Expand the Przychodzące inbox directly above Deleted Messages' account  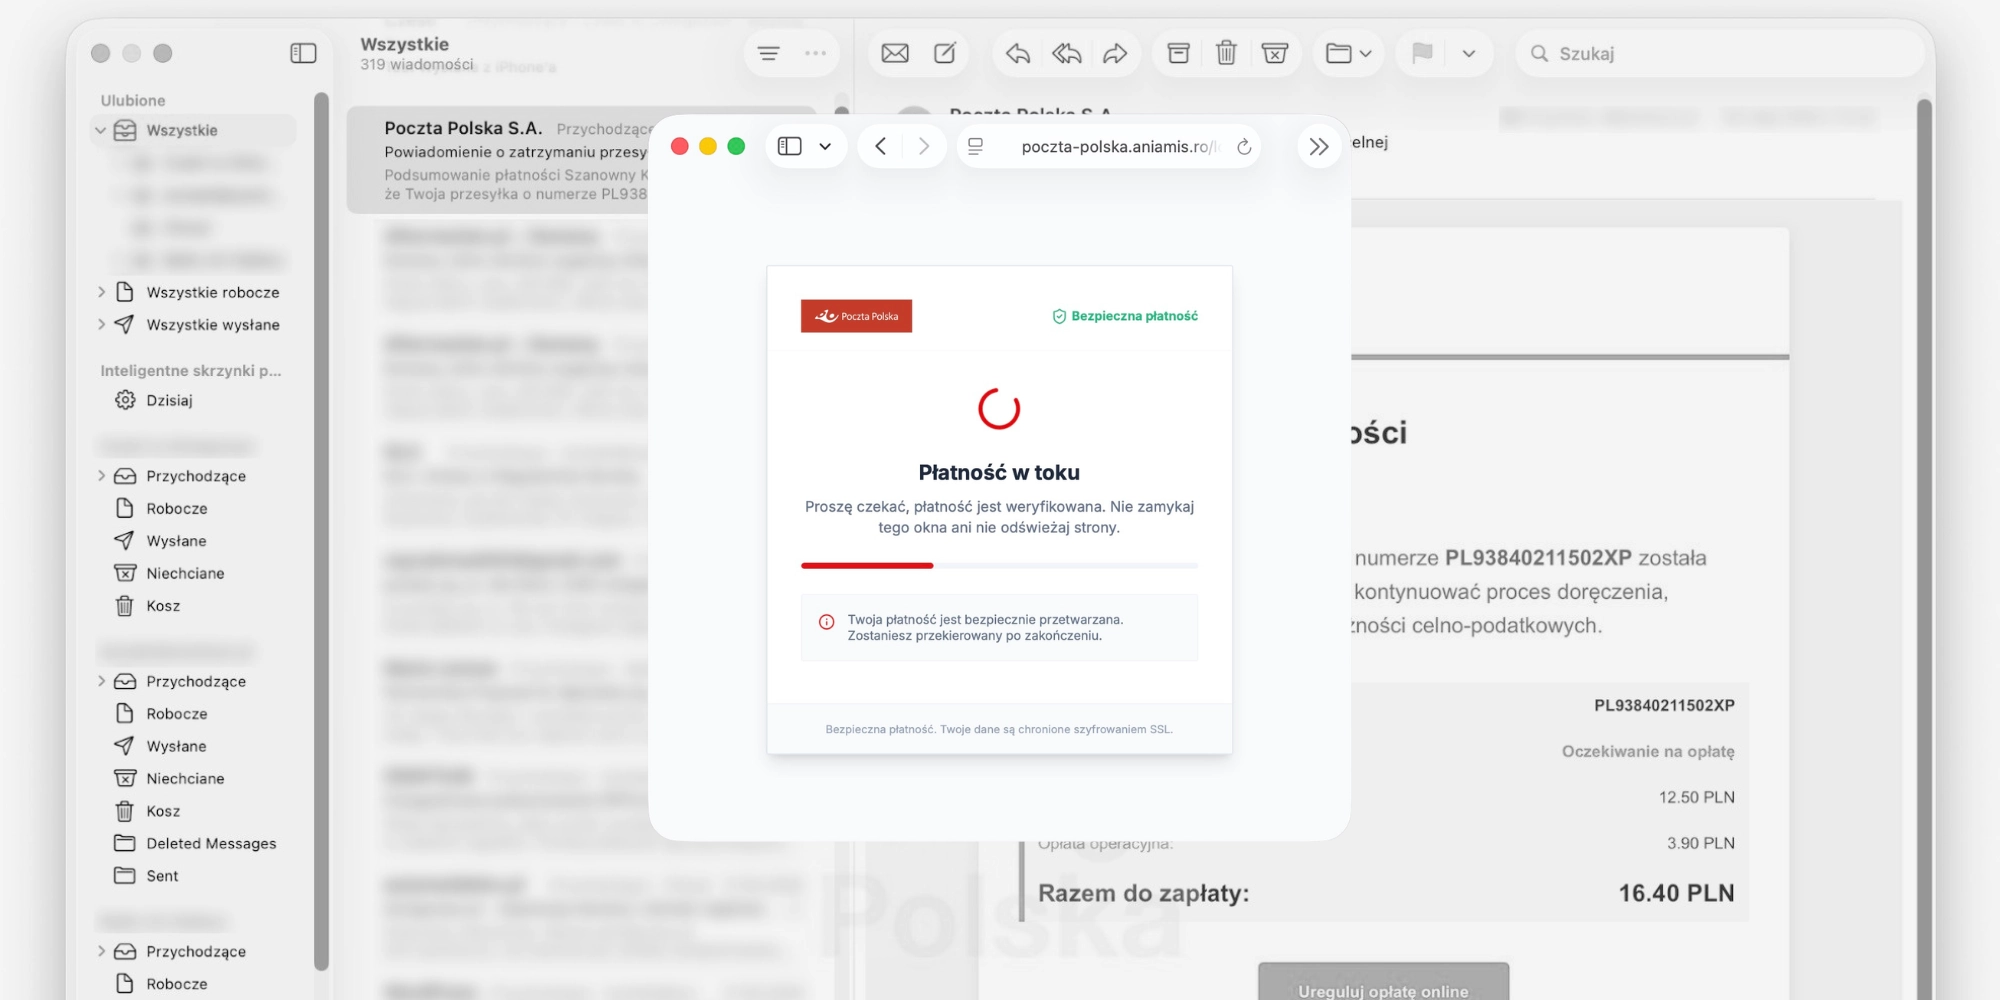(101, 681)
